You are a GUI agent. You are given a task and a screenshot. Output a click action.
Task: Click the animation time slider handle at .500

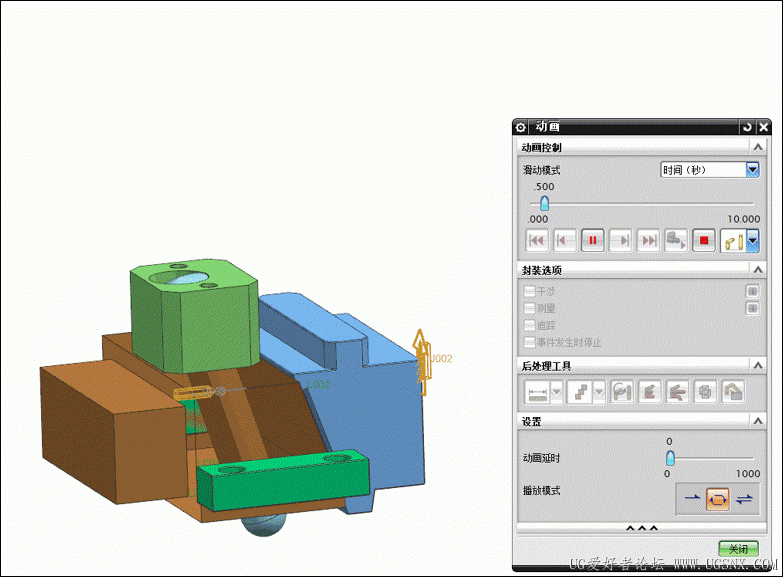(544, 203)
